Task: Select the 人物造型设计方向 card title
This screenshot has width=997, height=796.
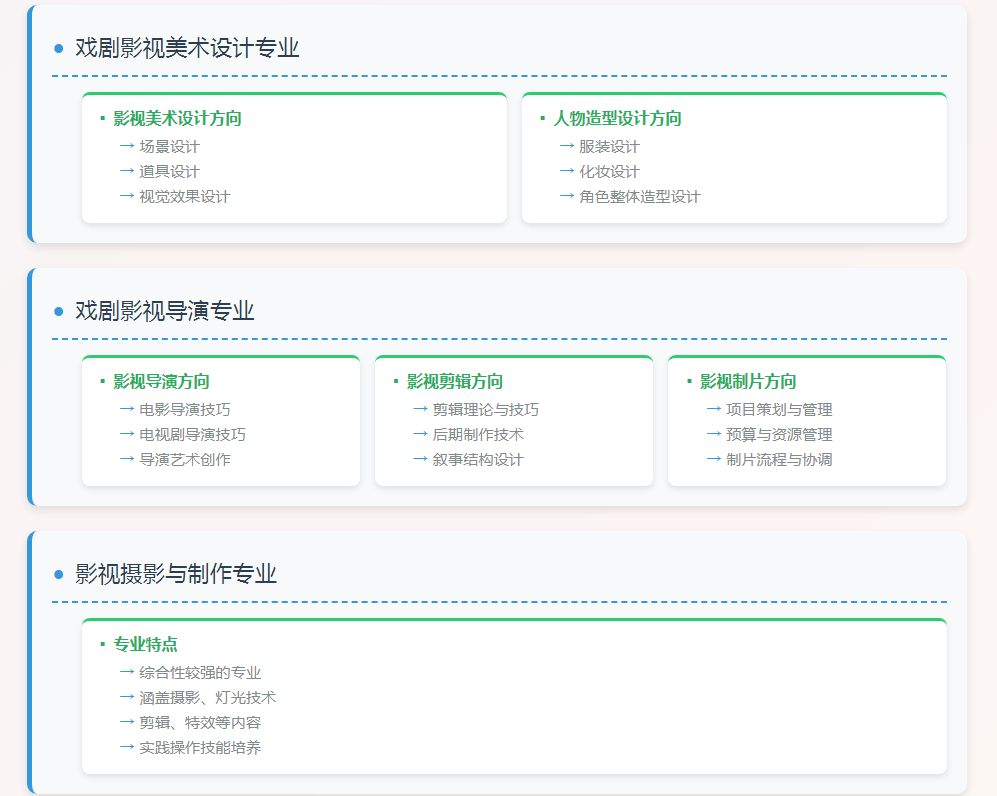Action: click(x=617, y=118)
